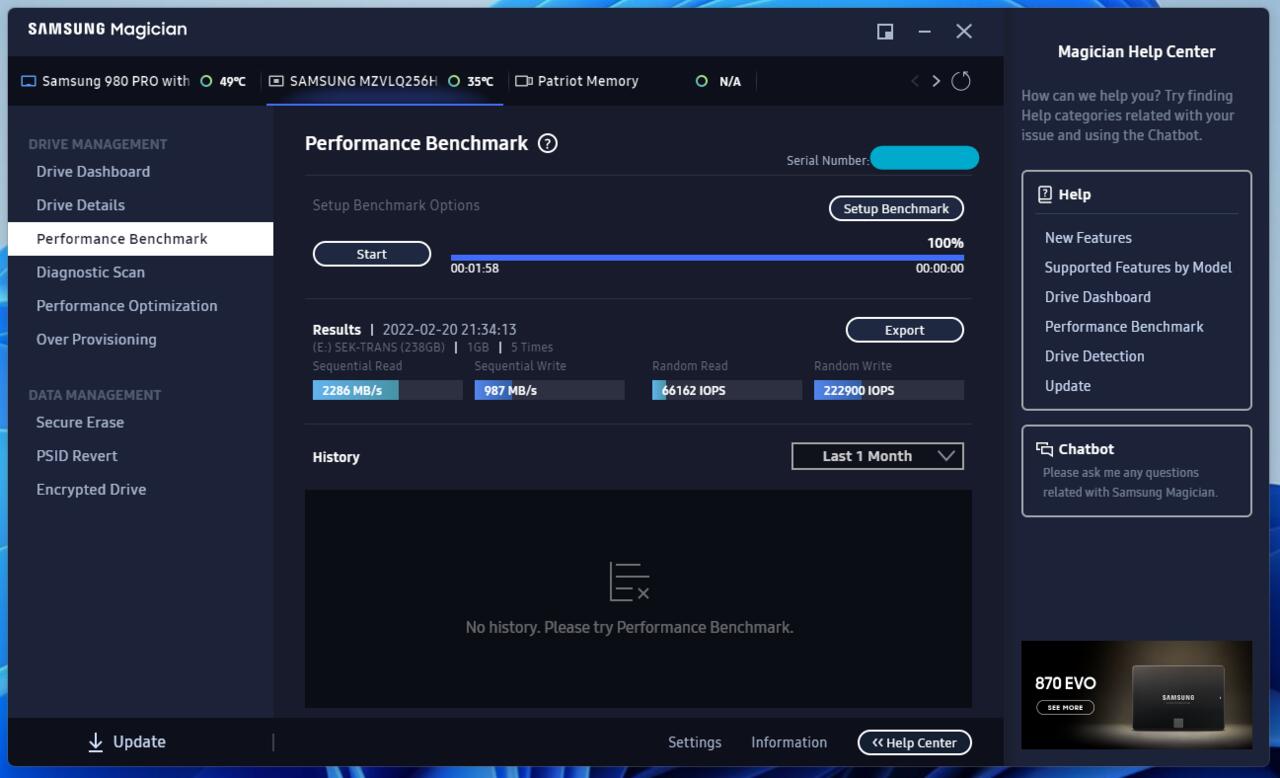This screenshot has height=778, width=1280.
Task: Click Update in the bottom left
Action: pos(127,742)
